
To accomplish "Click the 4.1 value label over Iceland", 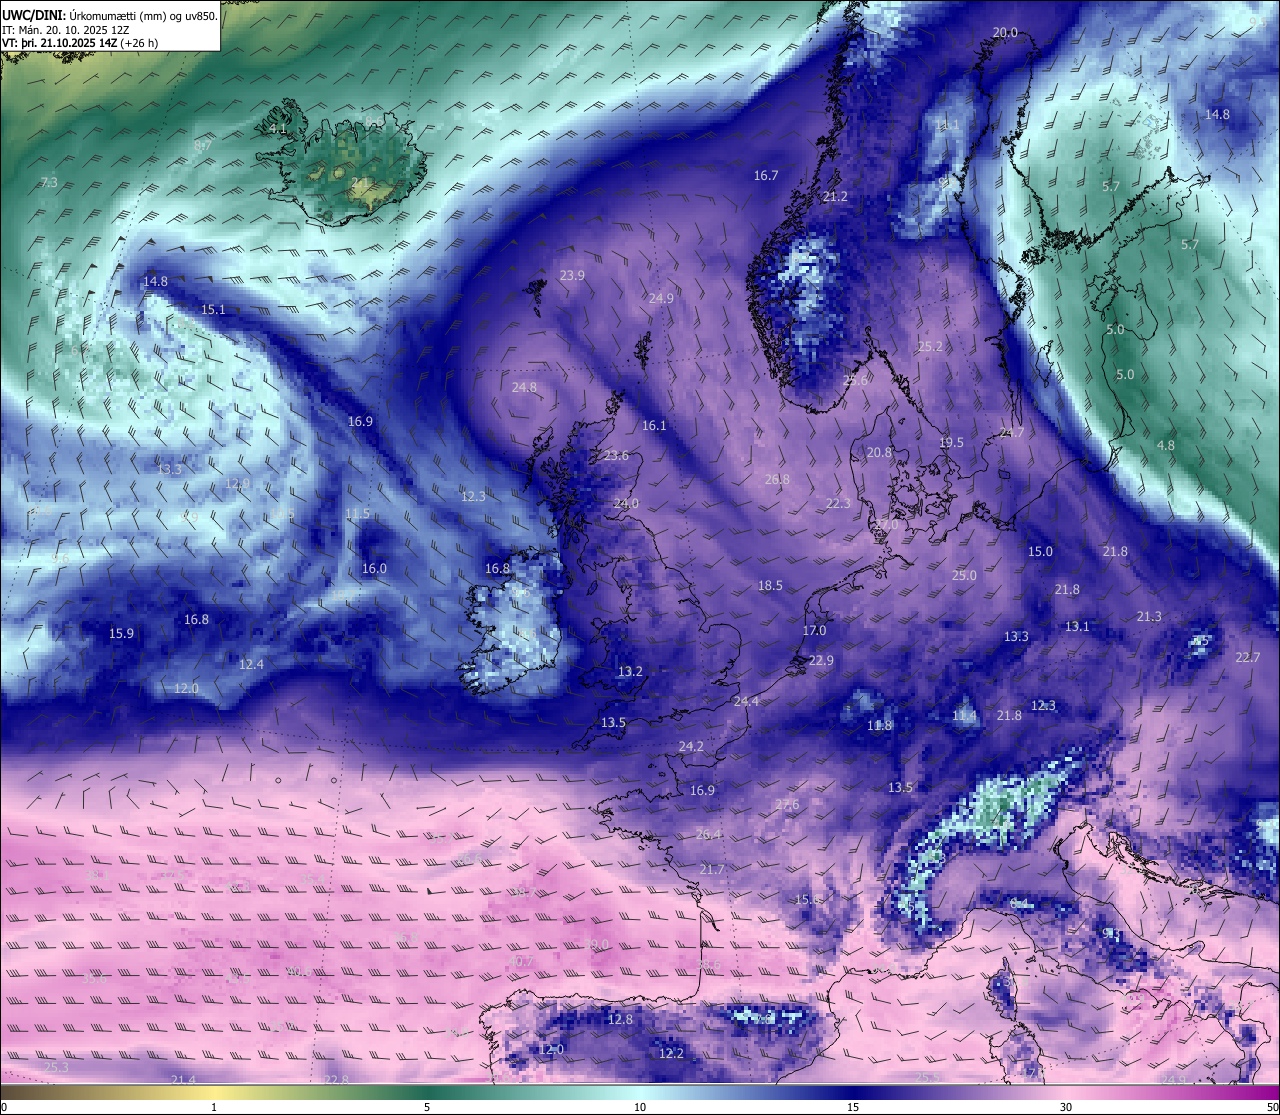I will 277,129.
